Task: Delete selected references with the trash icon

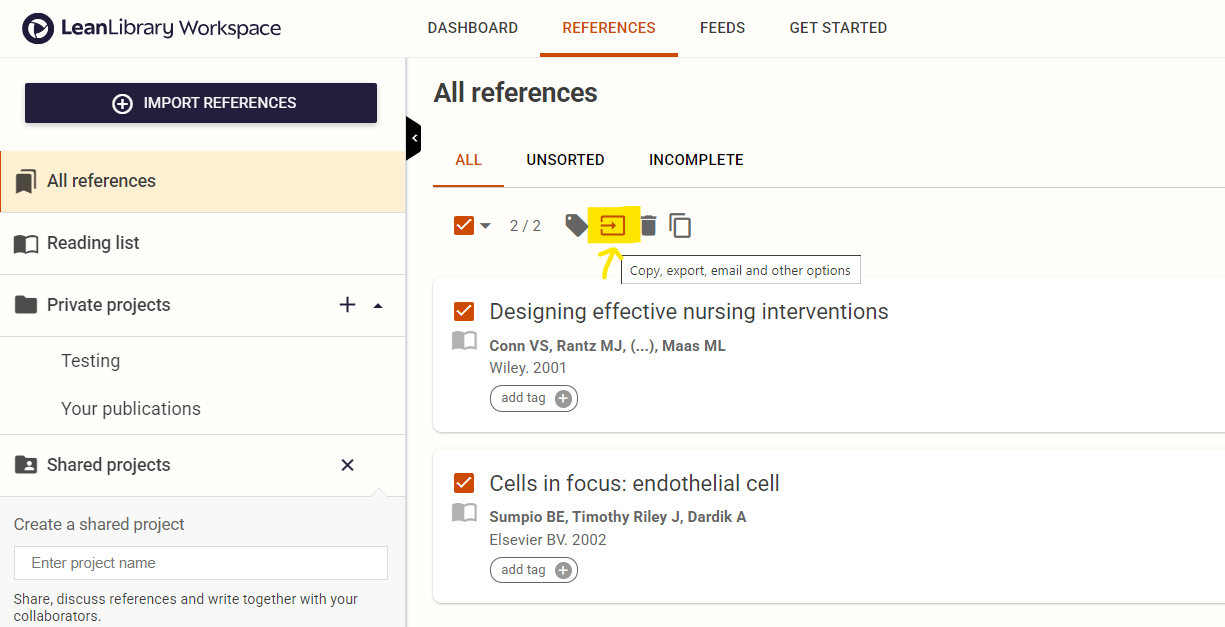Action: click(648, 225)
